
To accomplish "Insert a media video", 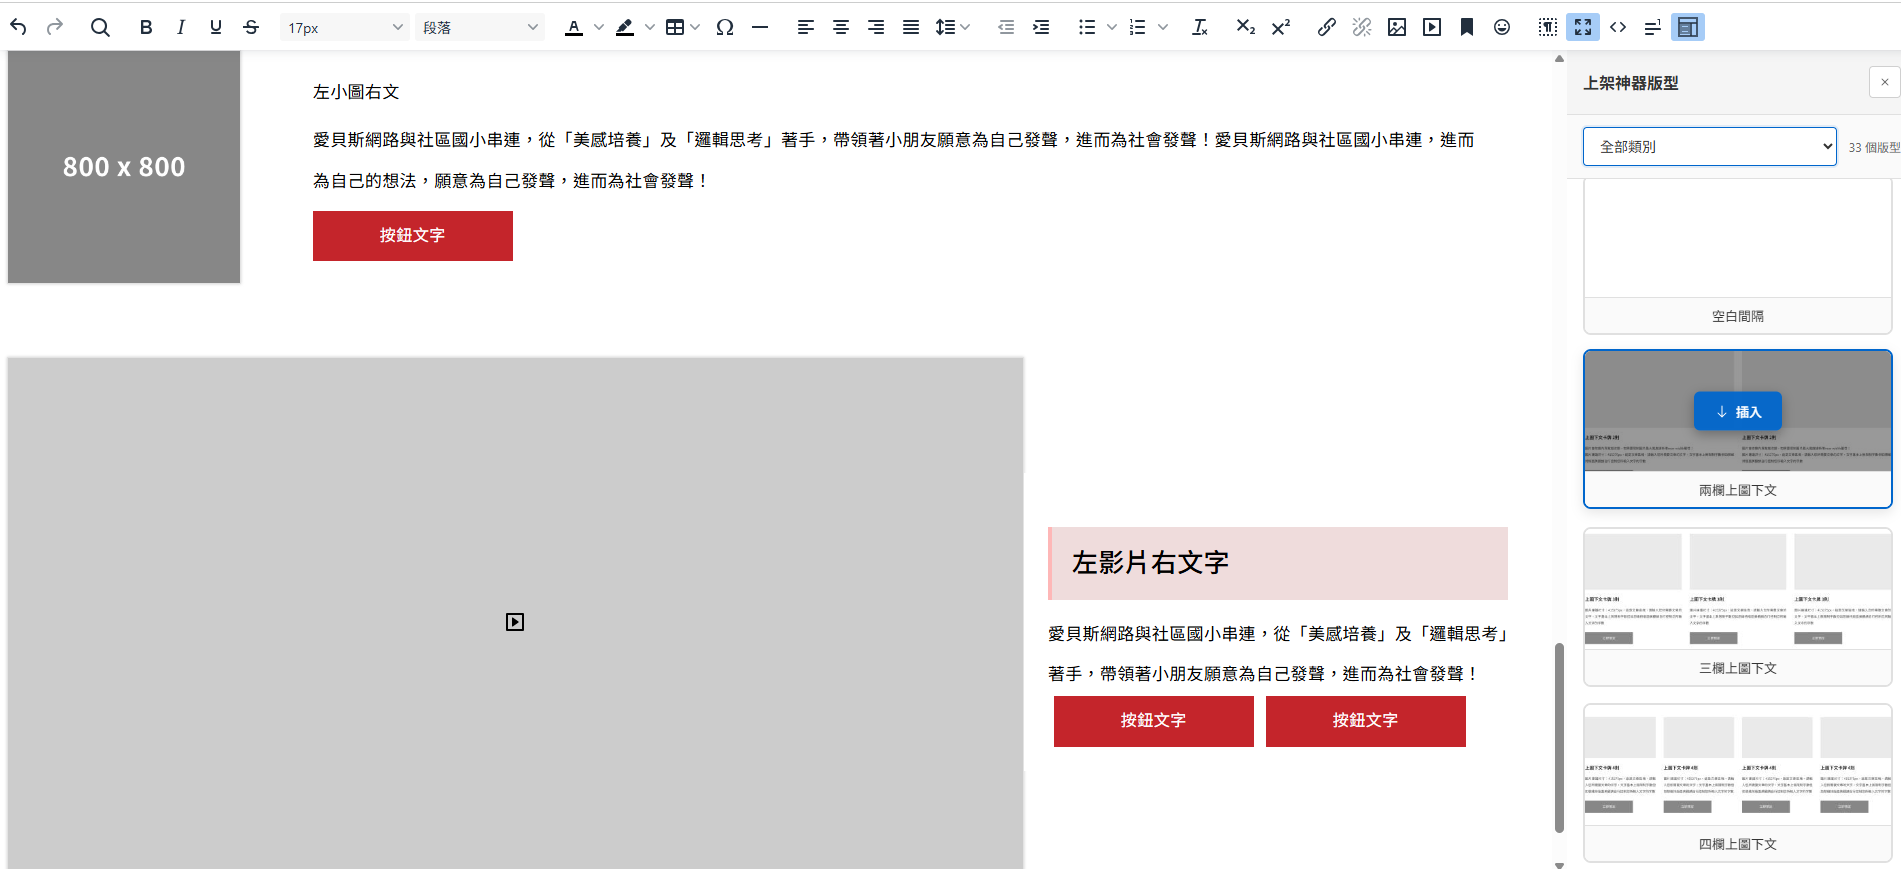I will 1432,27.
